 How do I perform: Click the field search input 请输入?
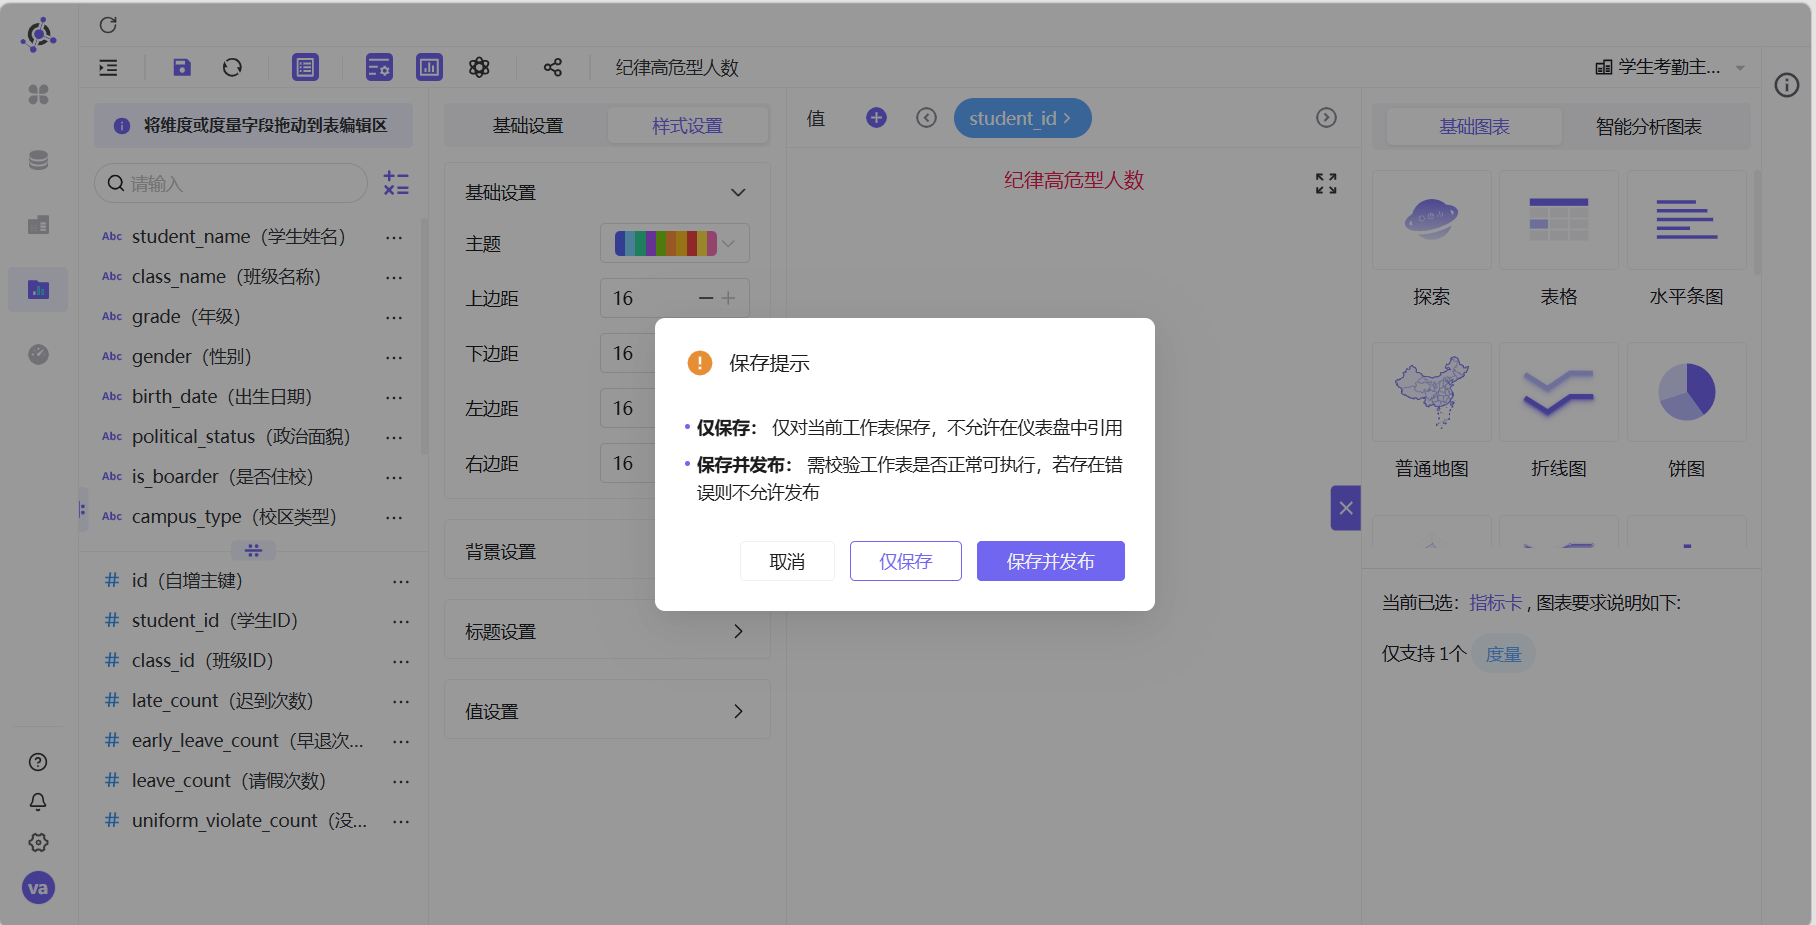point(231,183)
